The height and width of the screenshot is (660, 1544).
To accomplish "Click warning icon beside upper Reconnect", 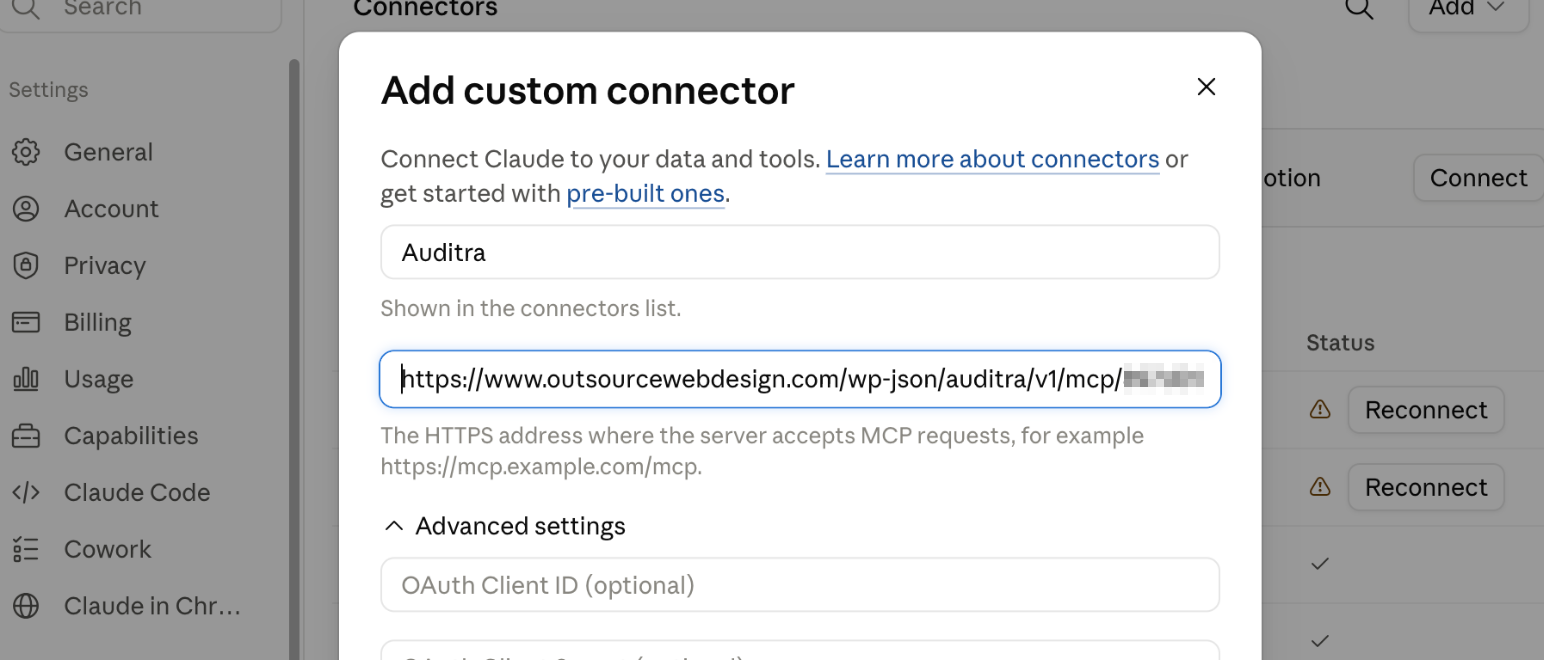I will click(1320, 409).
